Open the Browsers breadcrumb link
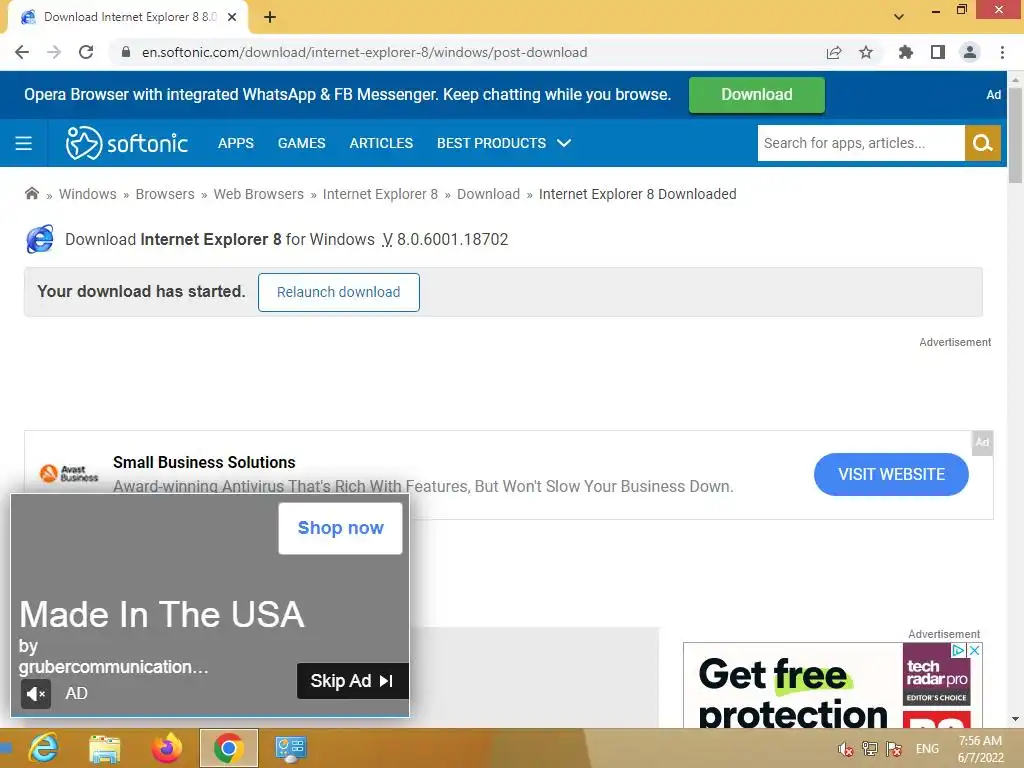The width and height of the screenshot is (1024, 768). (x=165, y=194)
